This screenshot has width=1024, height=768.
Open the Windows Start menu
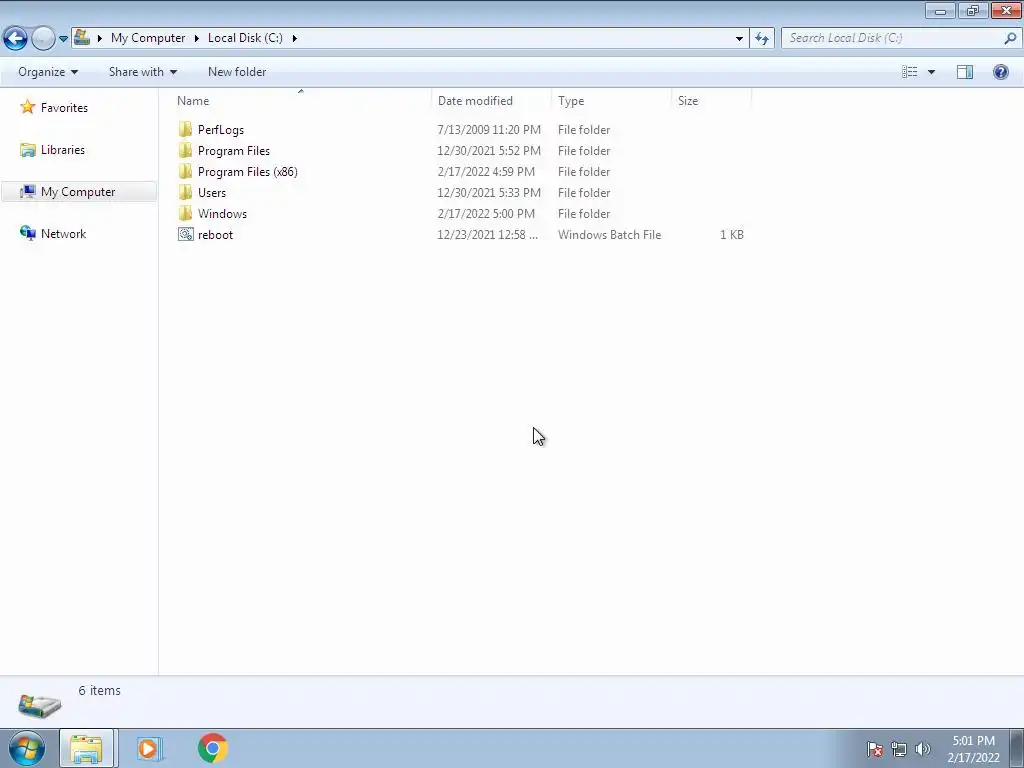27,748
